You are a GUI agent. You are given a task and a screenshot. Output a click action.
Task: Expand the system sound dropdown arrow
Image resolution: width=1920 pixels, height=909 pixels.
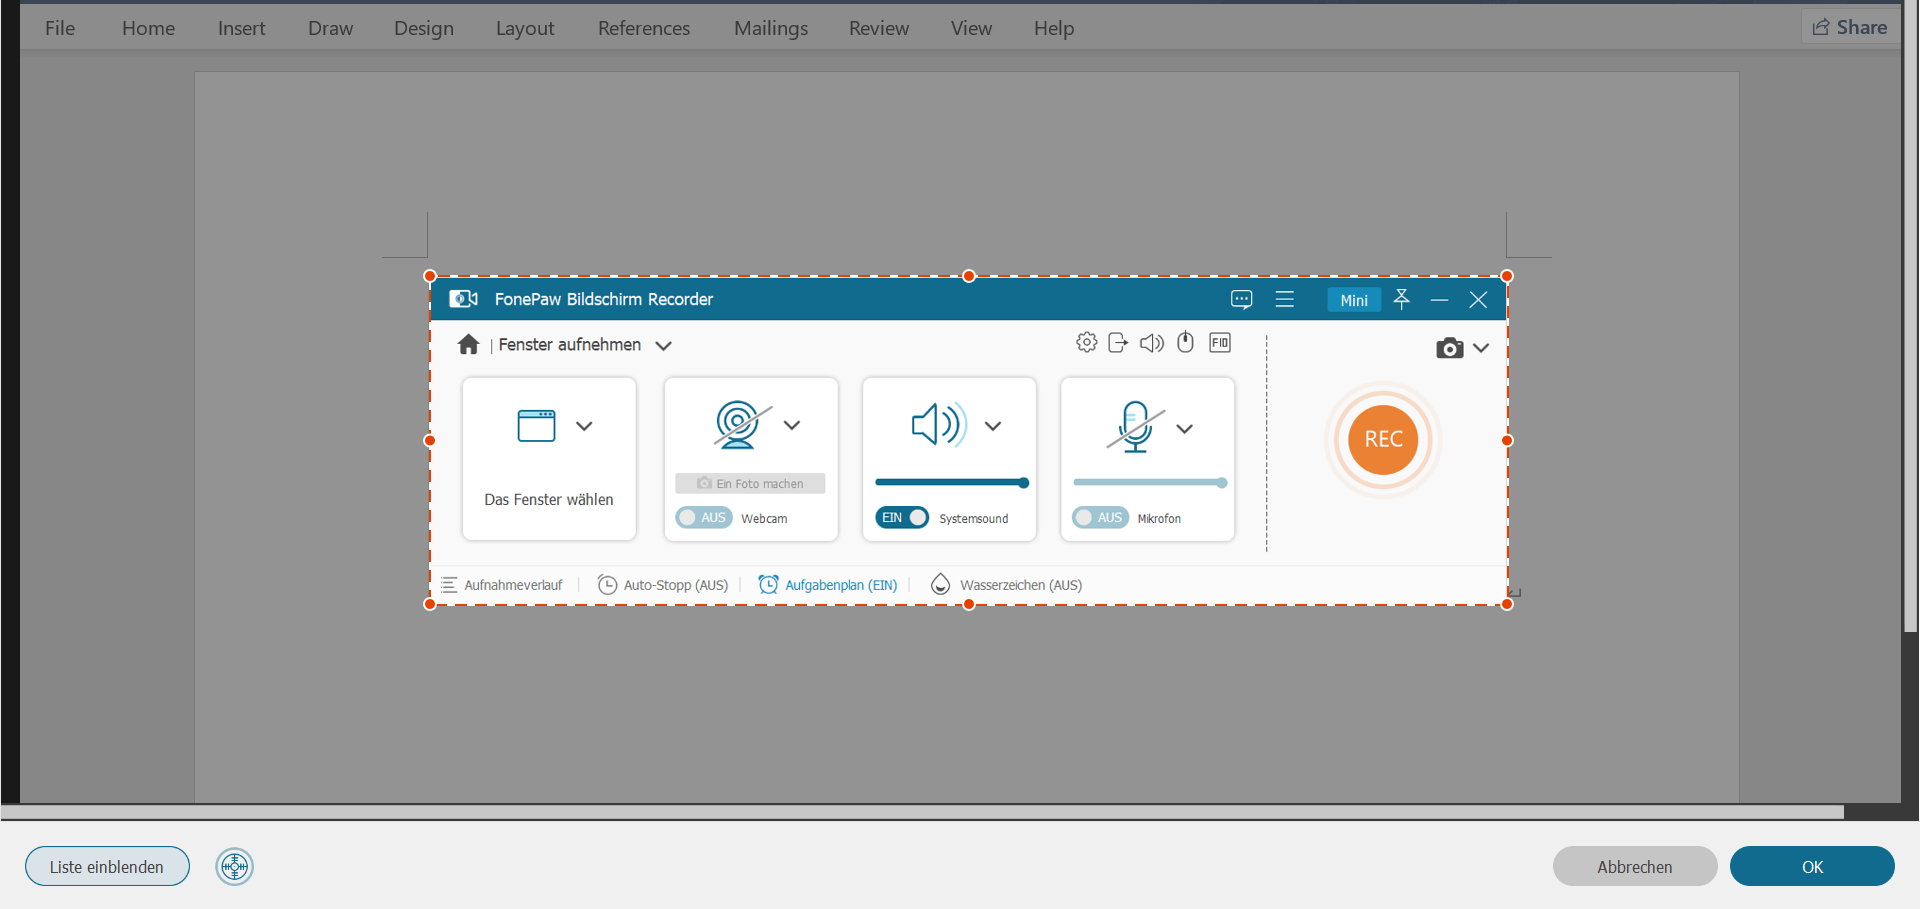coord(993,426)
